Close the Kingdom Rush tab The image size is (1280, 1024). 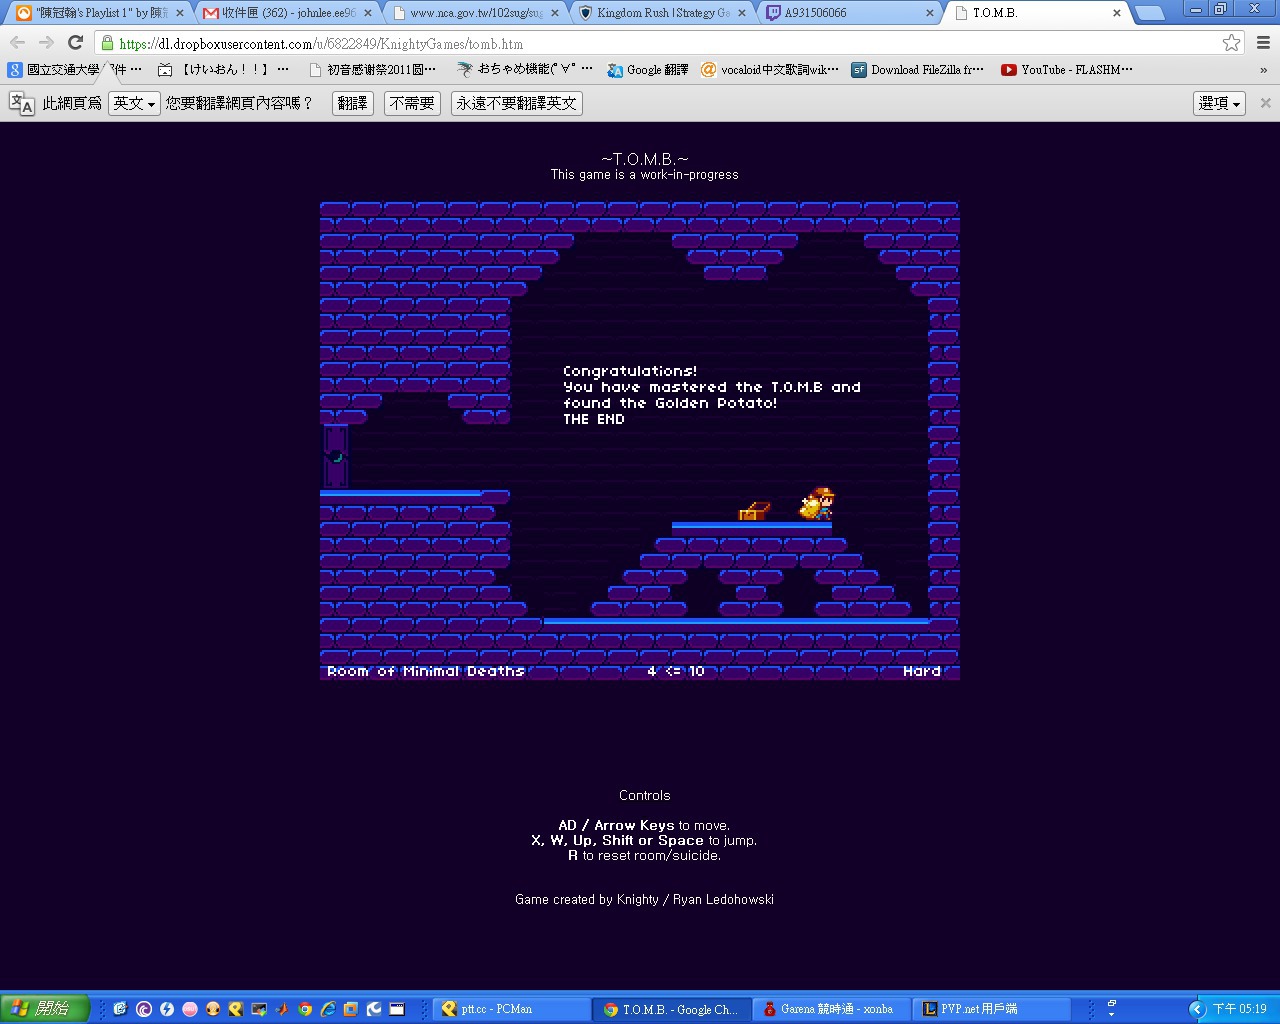742,13
